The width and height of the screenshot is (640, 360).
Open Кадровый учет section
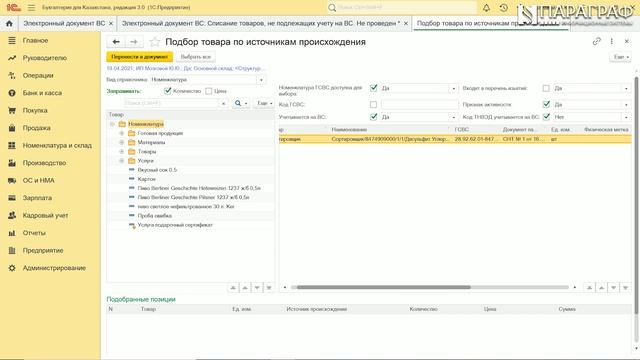tap(45, 215)
